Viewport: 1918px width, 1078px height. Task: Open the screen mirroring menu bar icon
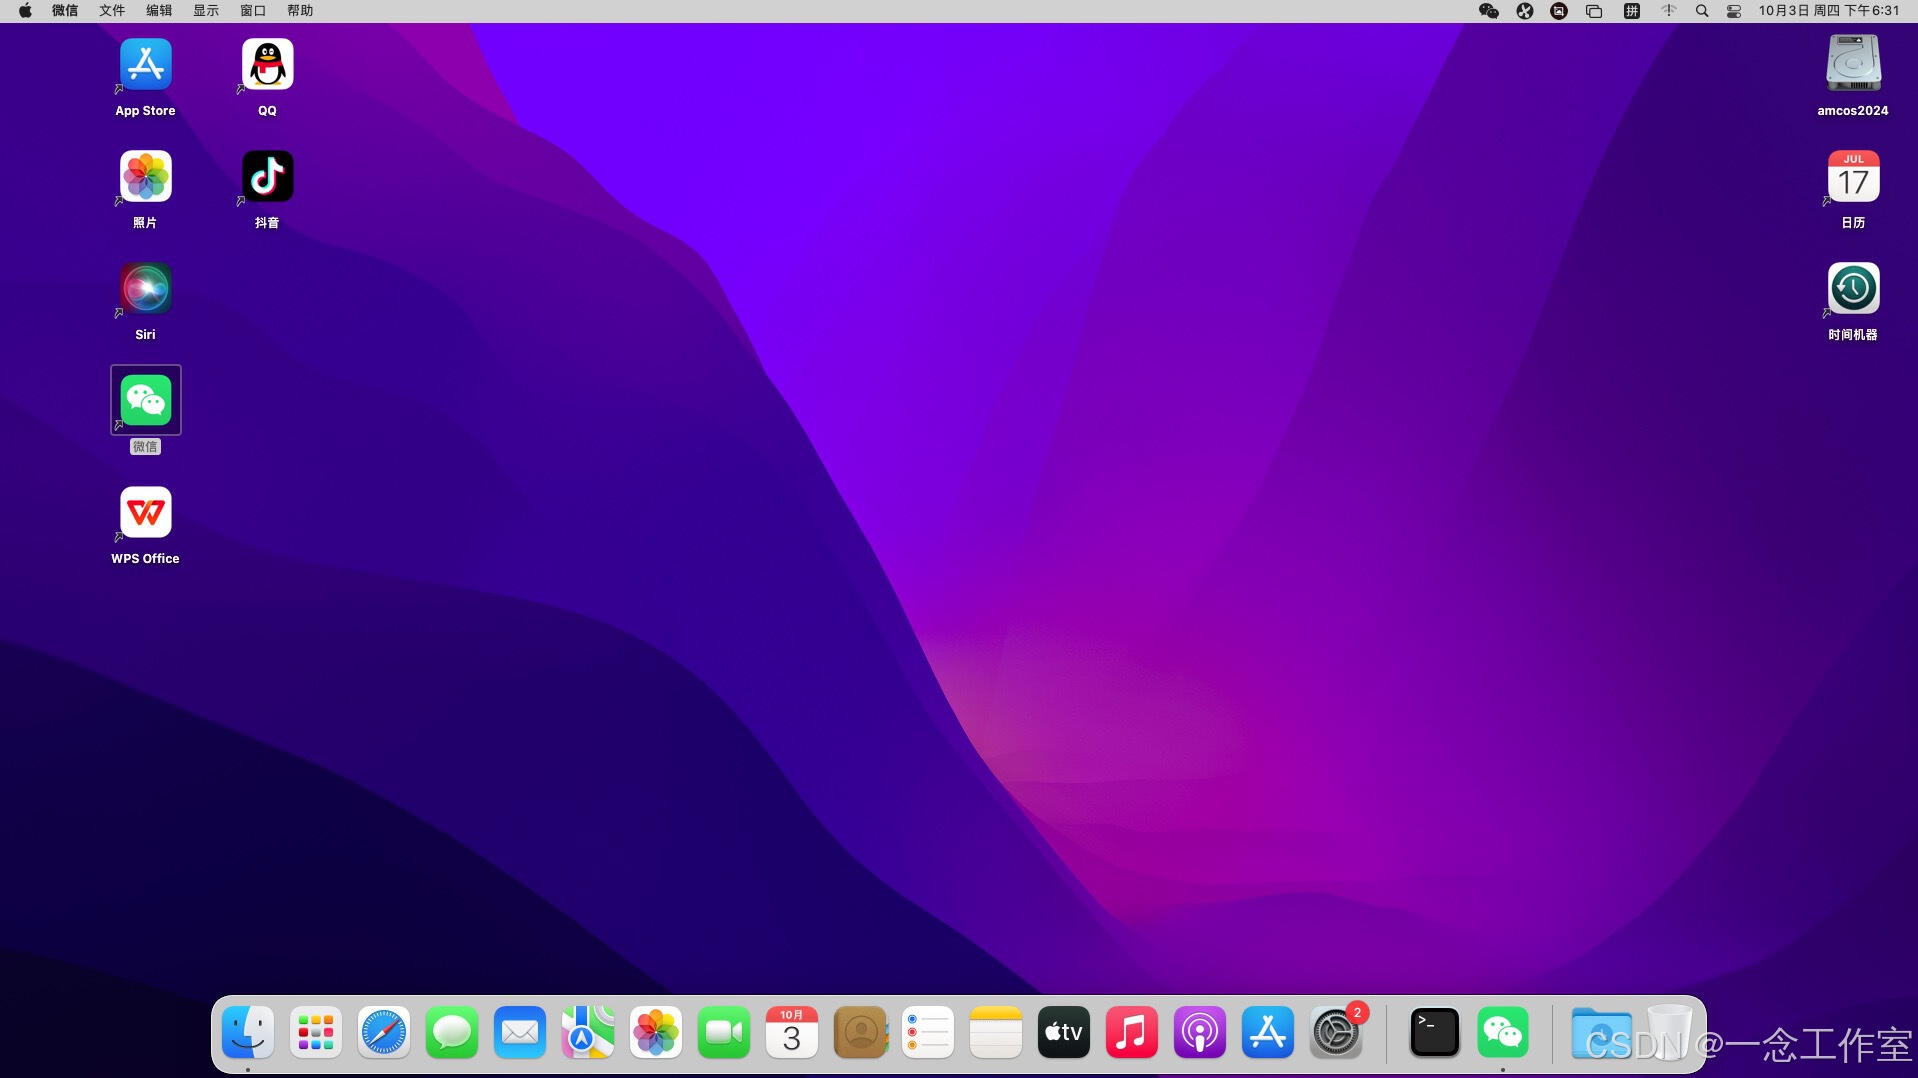click(1594, 11)
